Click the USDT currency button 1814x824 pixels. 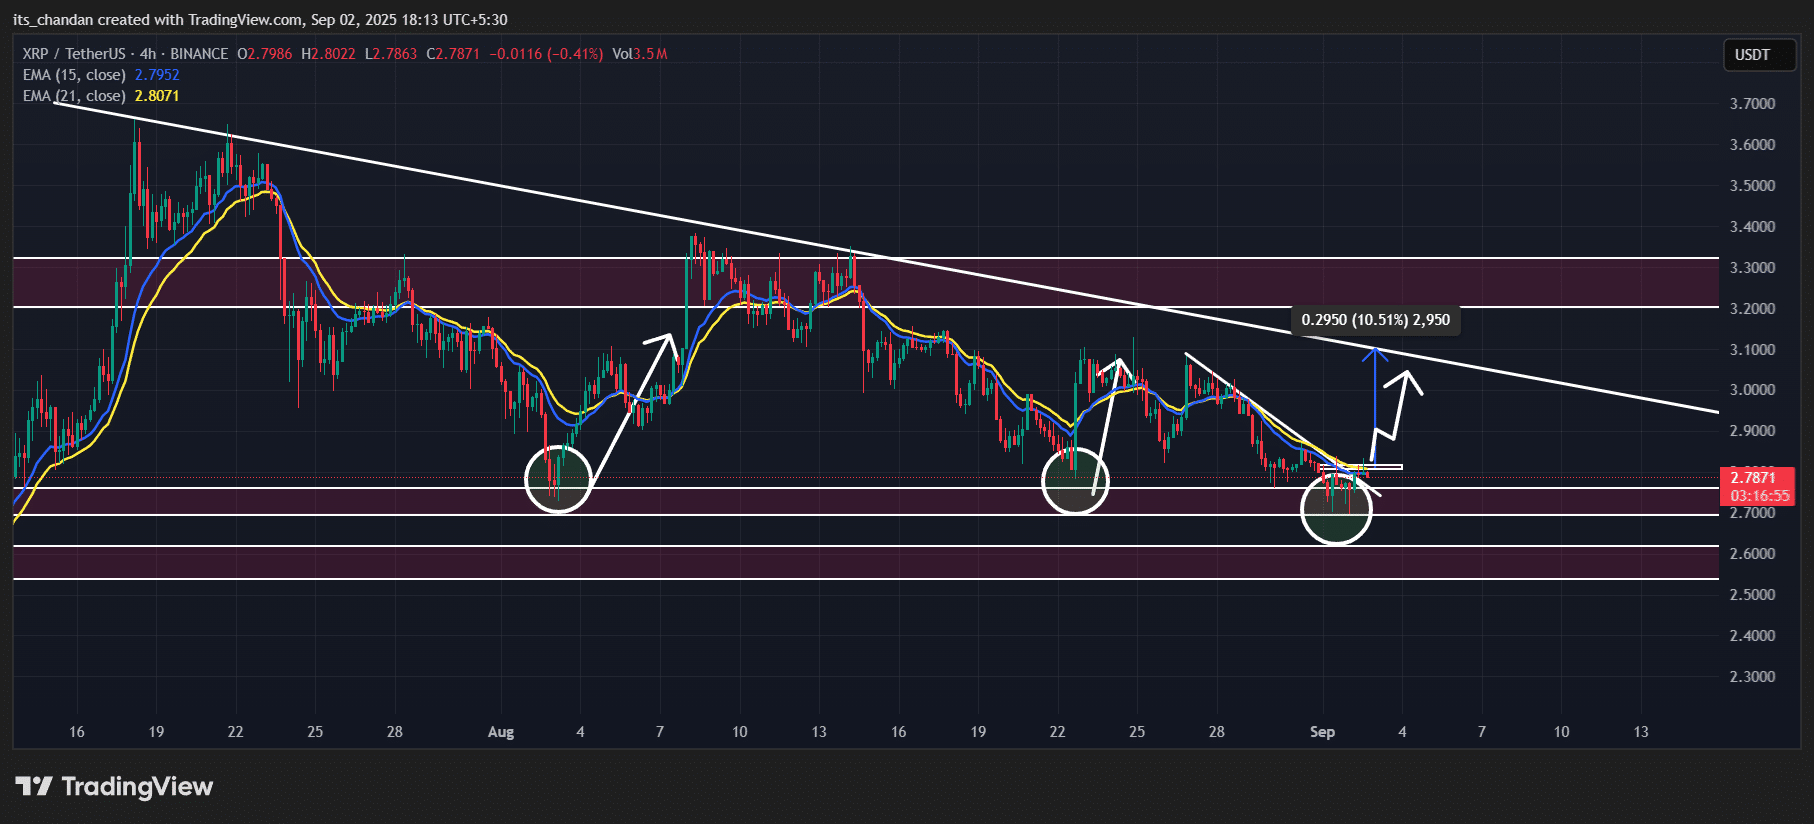coord(1752,55)
